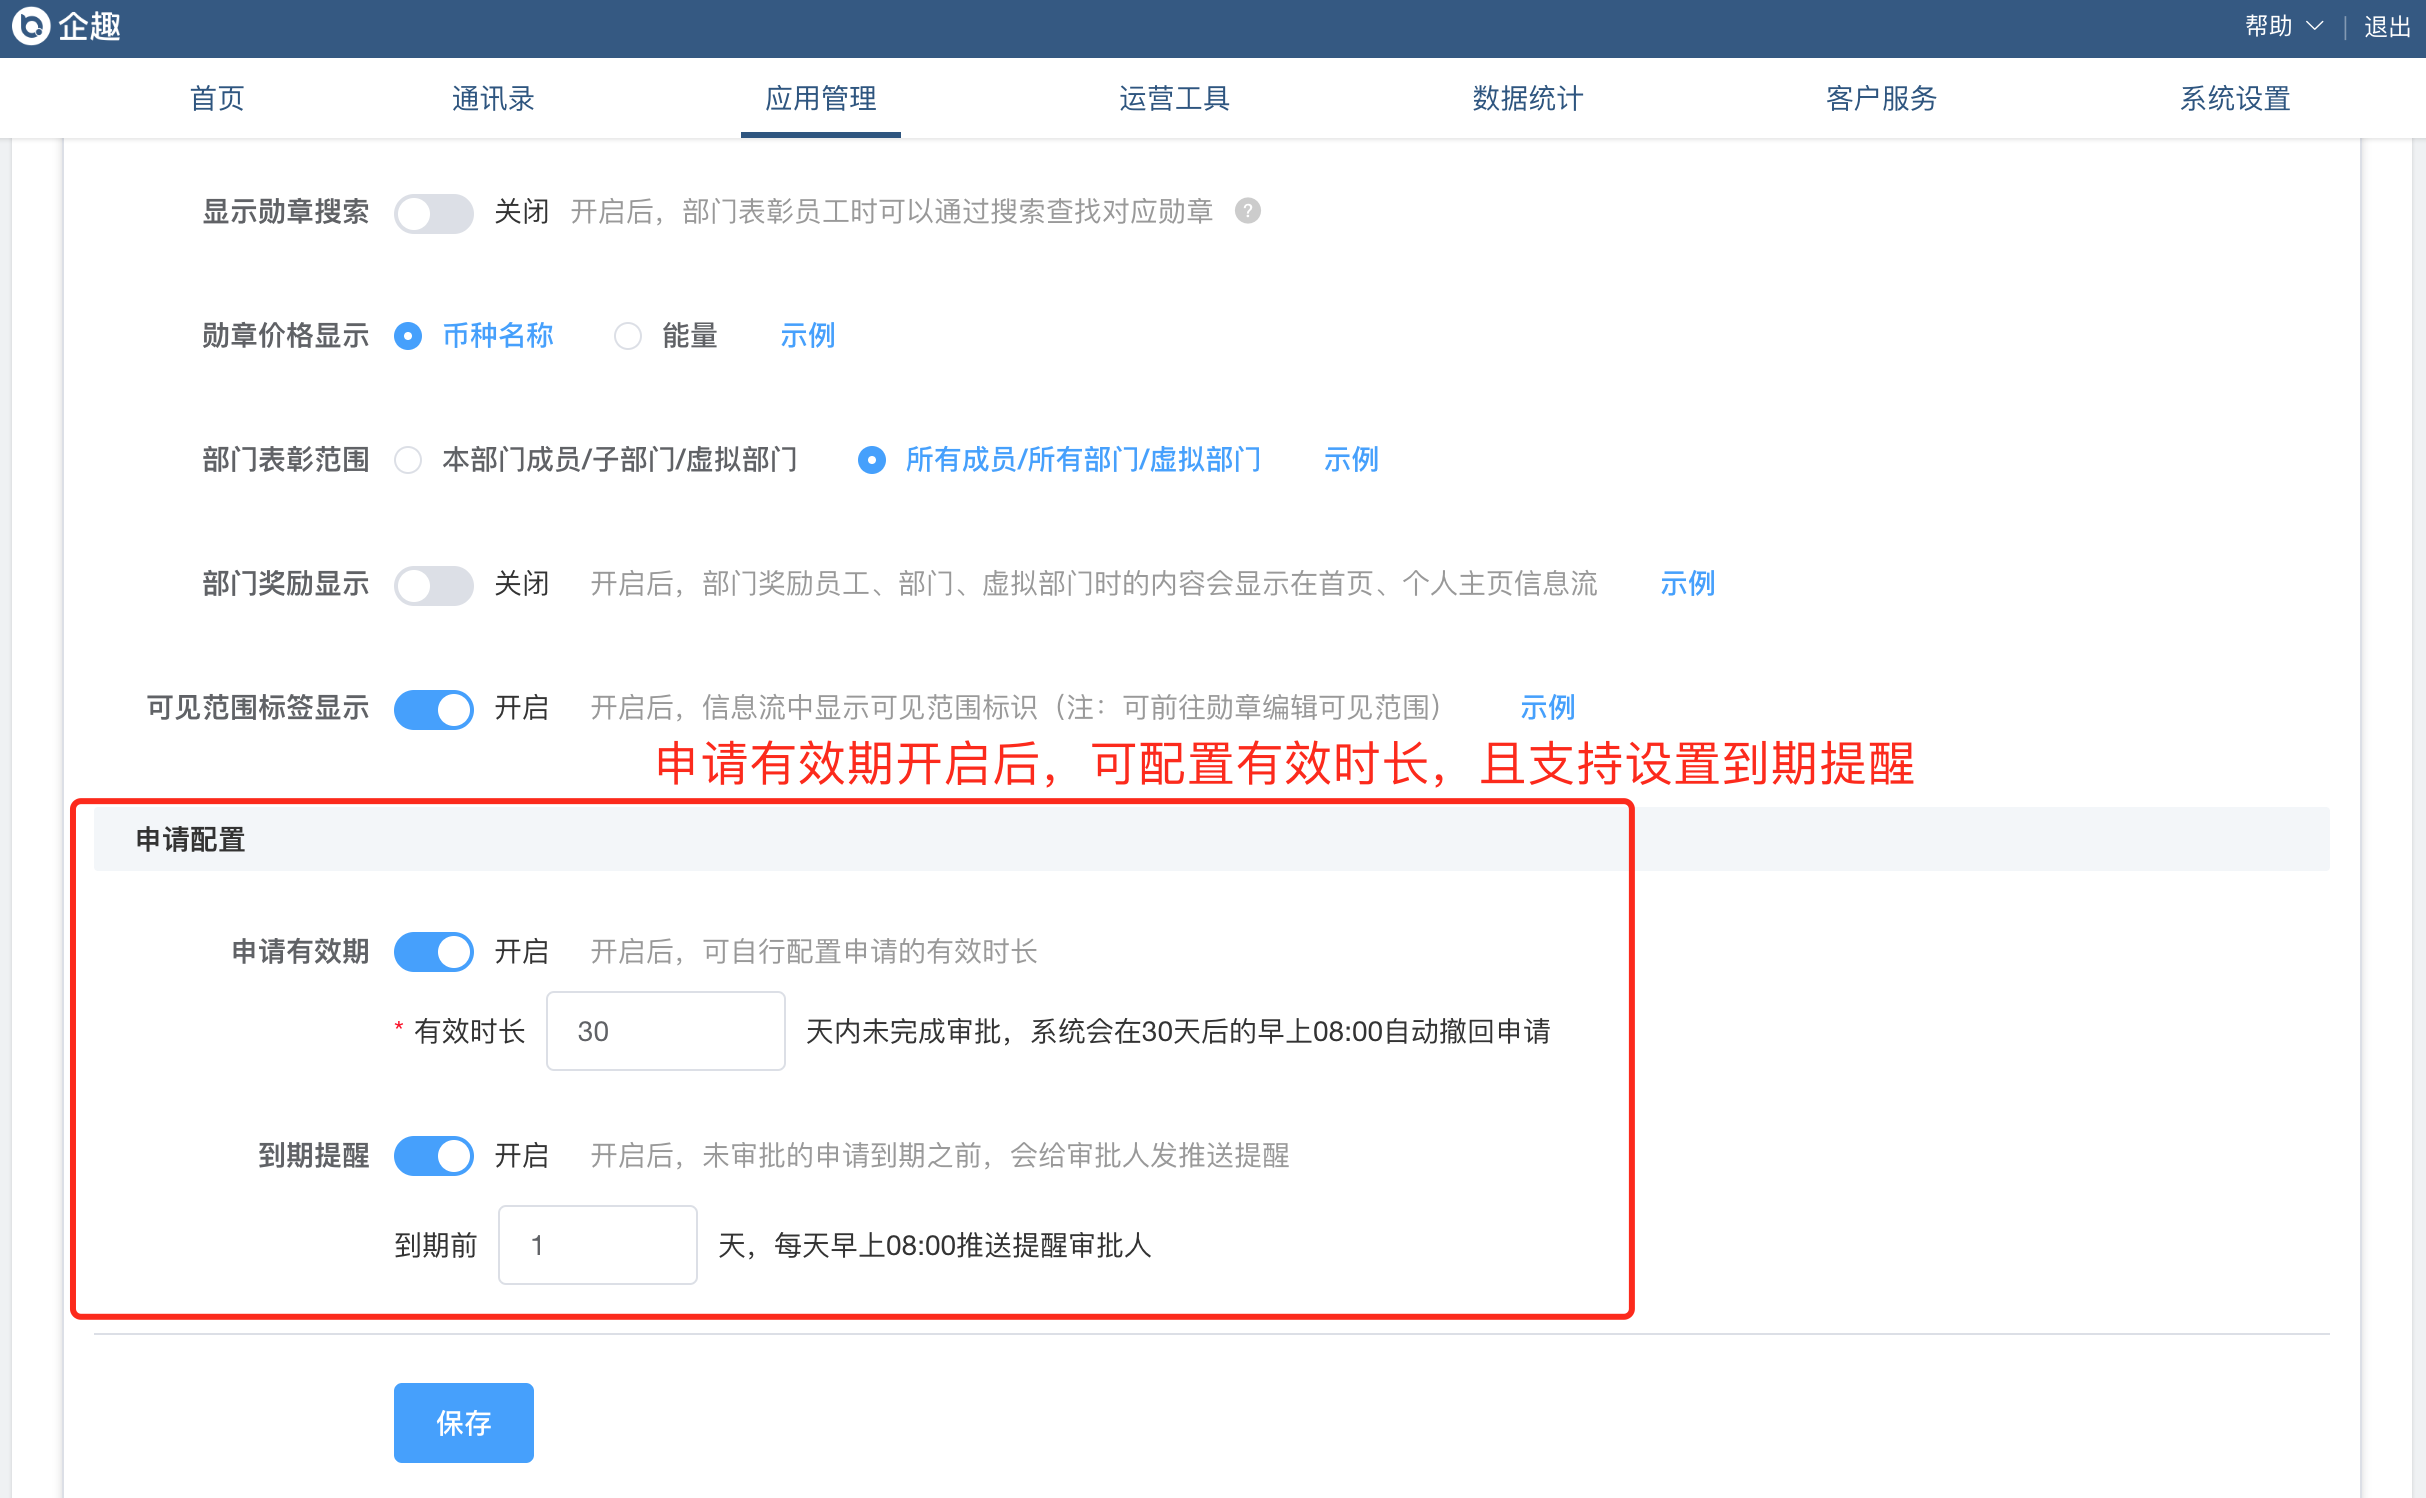
Task: Open the 首页 tab
Action: coord(217,98)
